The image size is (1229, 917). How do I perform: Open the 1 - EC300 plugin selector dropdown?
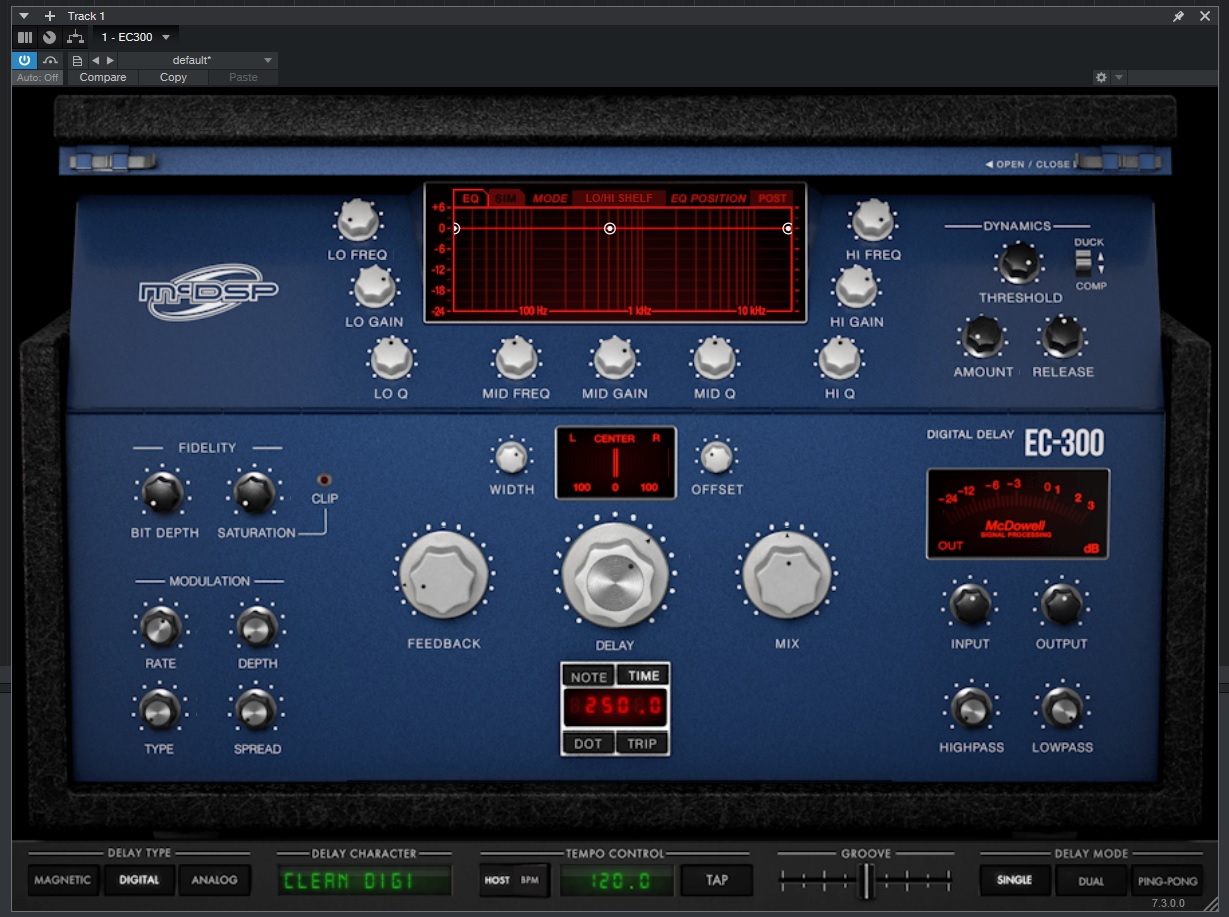(x=135, y=37)
